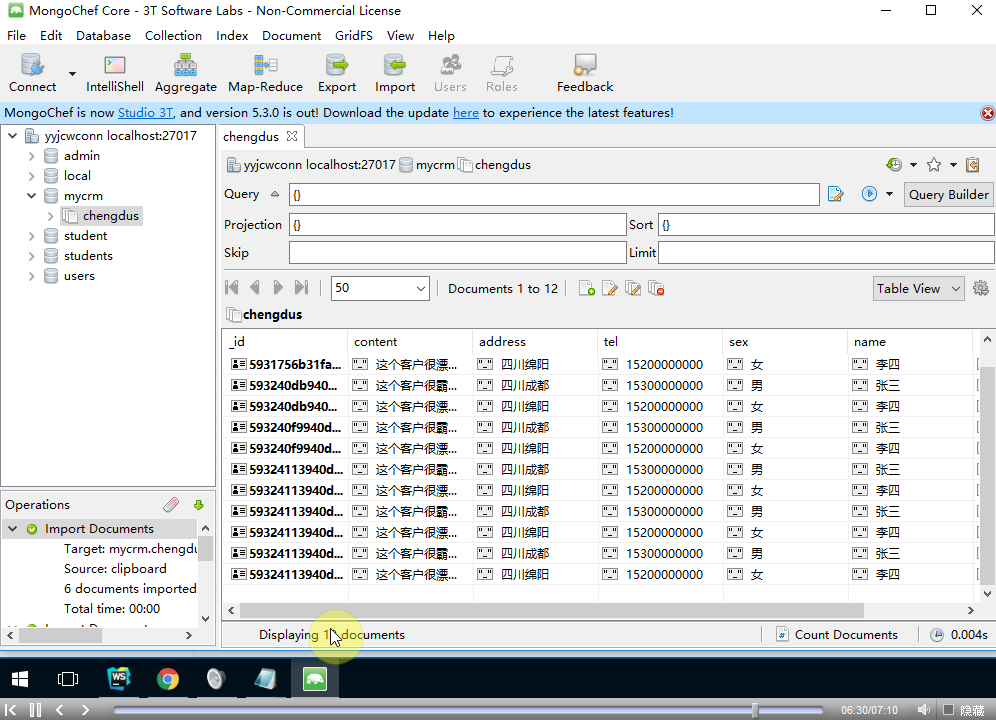Screen dimensions: 996x720
Task: Expand the admin database node
Action: coord(31,156)
